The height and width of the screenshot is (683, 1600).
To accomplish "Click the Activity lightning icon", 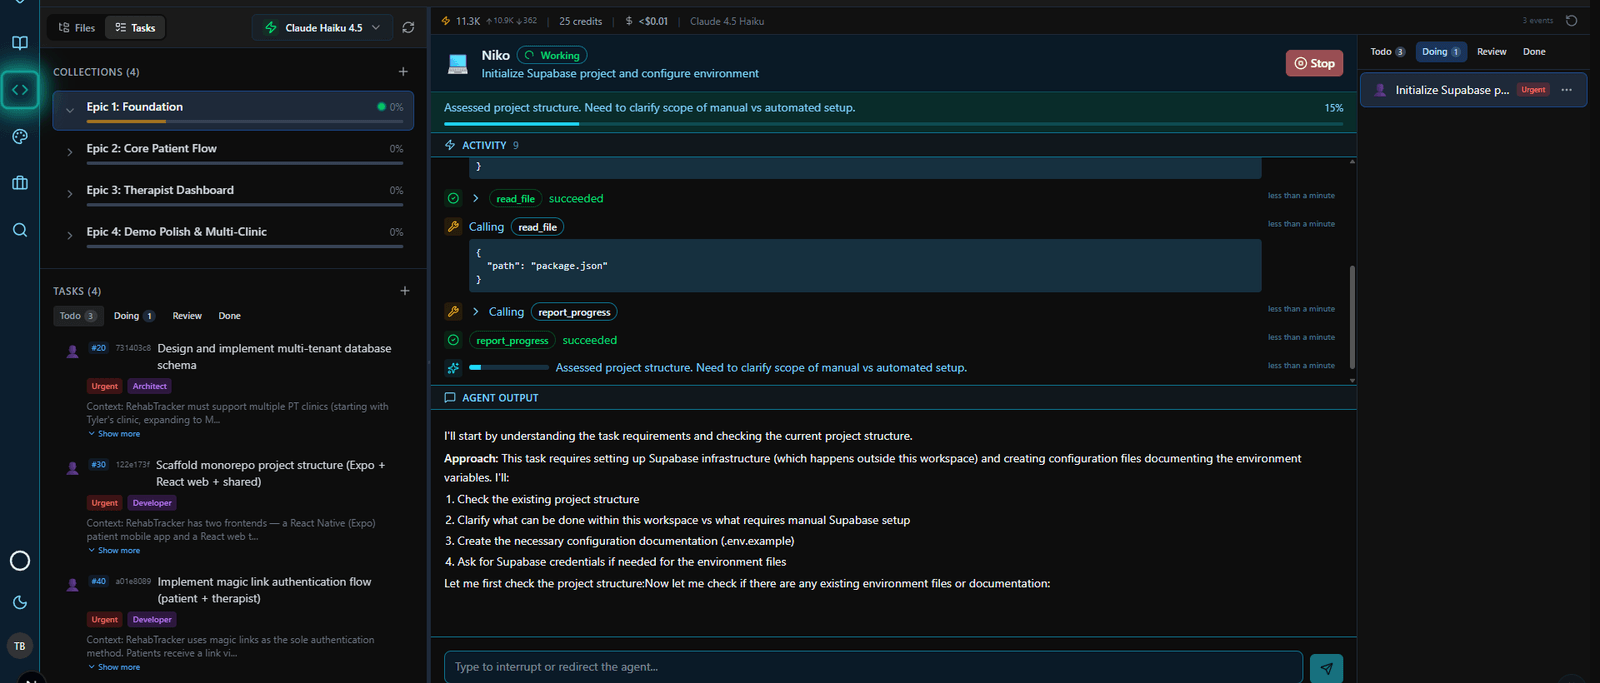I will coord(450,145).
